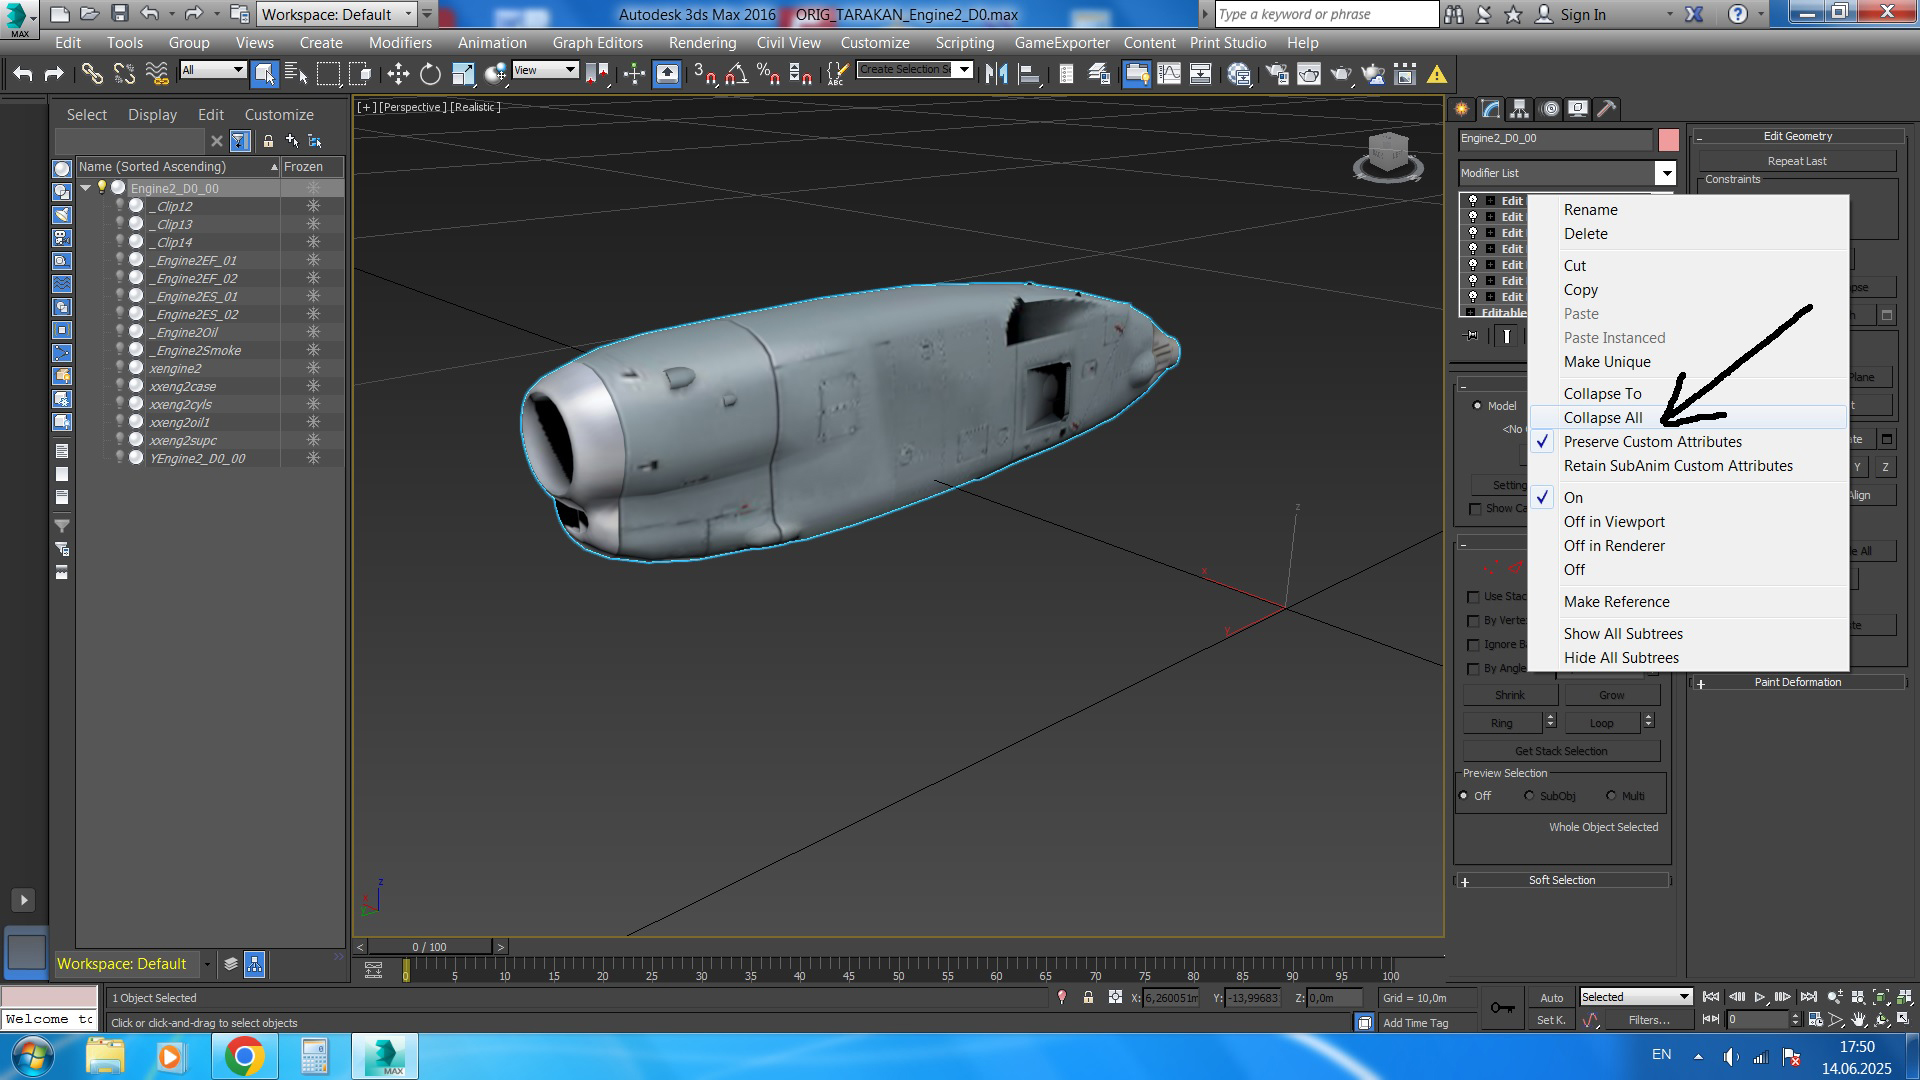
Task: Click the Repeat Last button
Action: pyautogui.click(x=1796, y=161)
